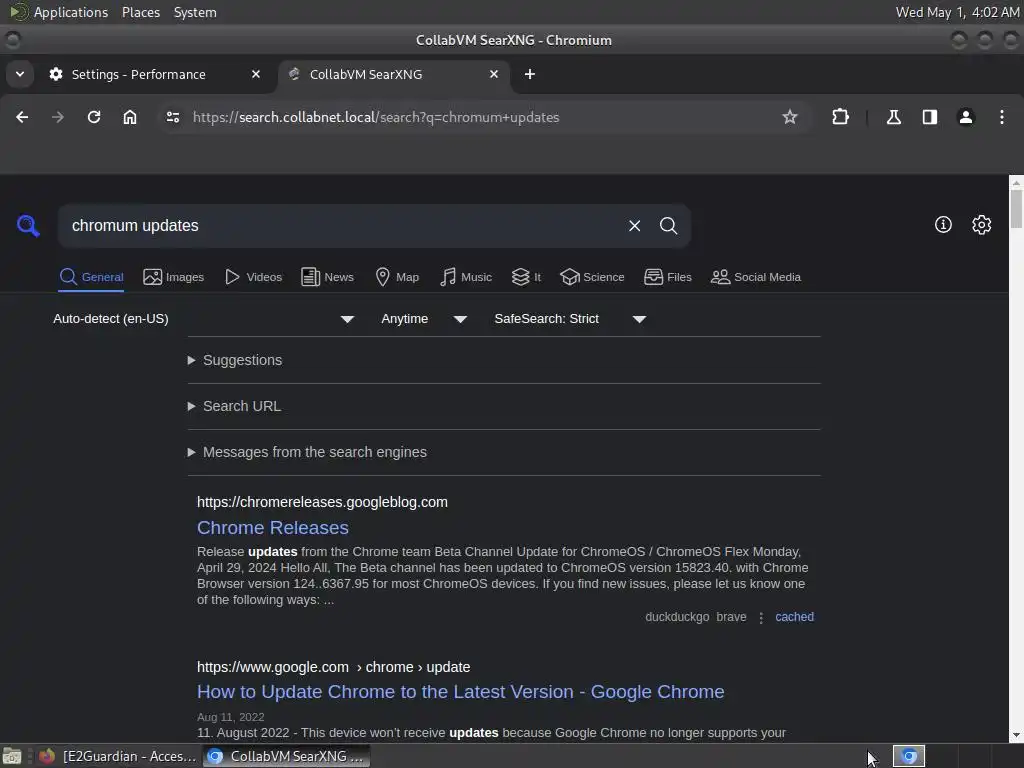Reload the current page
1024x768 pixels.
pos(94,117)
